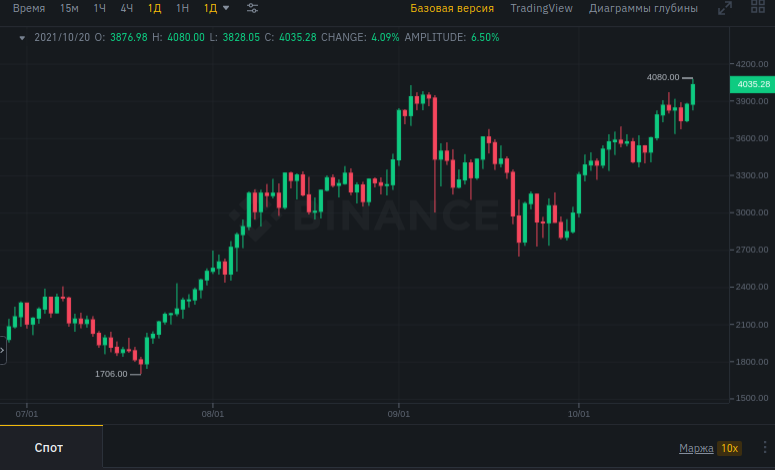Viewport: 775px width, 470px height.
Task: Click the date 2021/10/20 in info line
Action: (62, 38)
